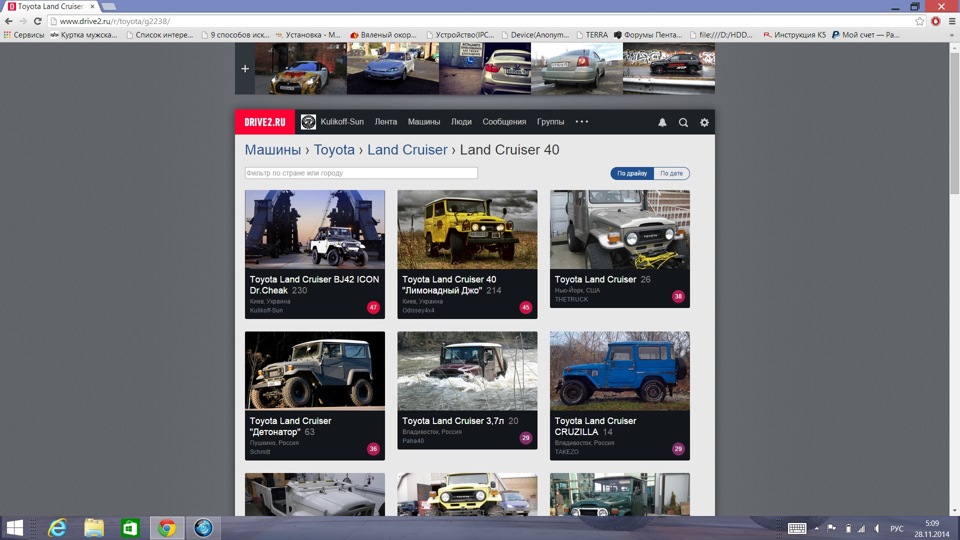Screen dimensions: 960x540
Task: Open the gold sports car banner photo
Action: (x=301, y=69)
